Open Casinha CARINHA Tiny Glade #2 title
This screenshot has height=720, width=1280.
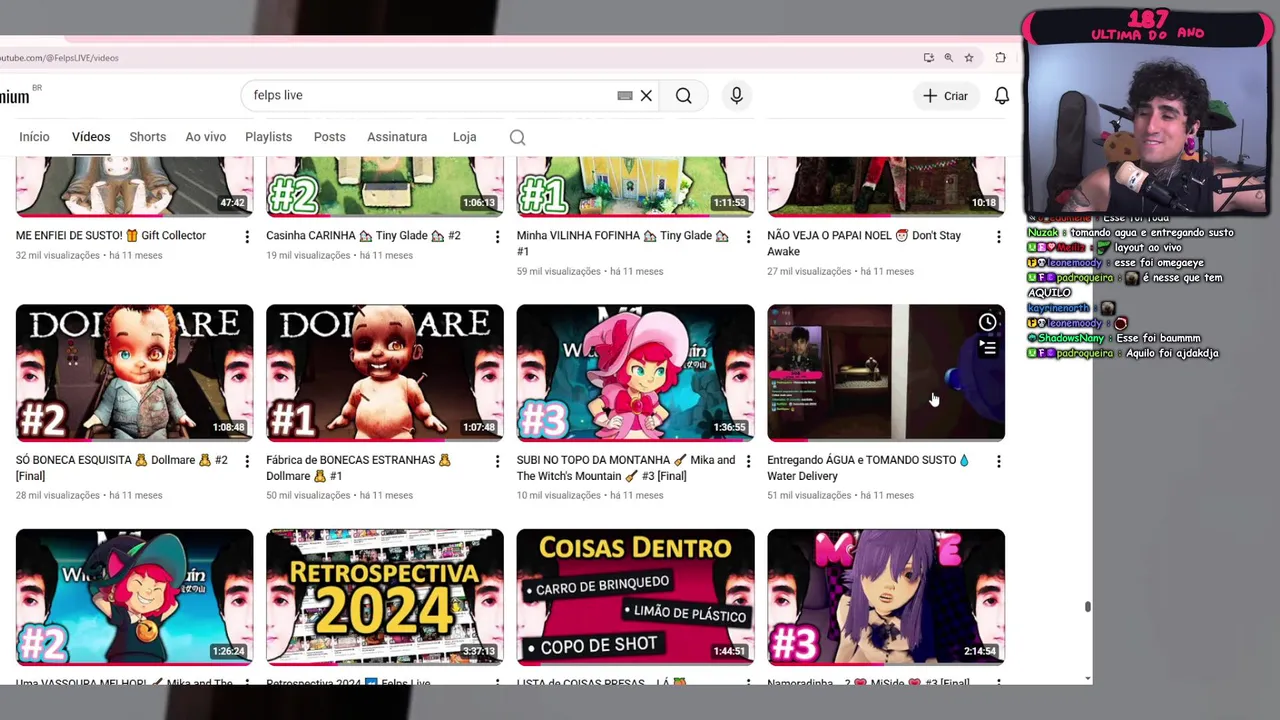pyautogui.click(x=363, y=236)
